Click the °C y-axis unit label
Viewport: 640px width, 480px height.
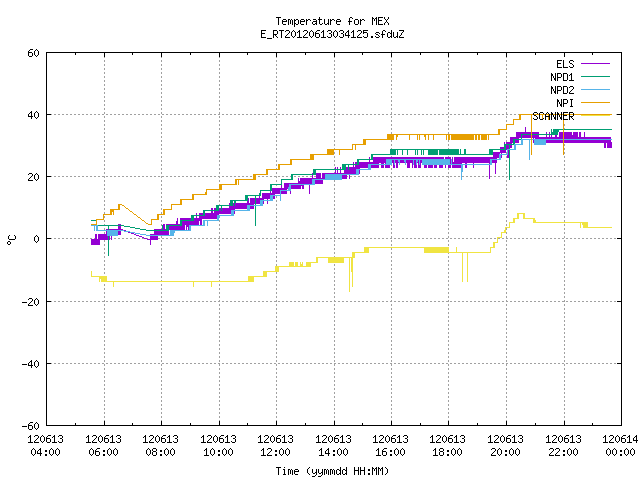coord(11,240)
